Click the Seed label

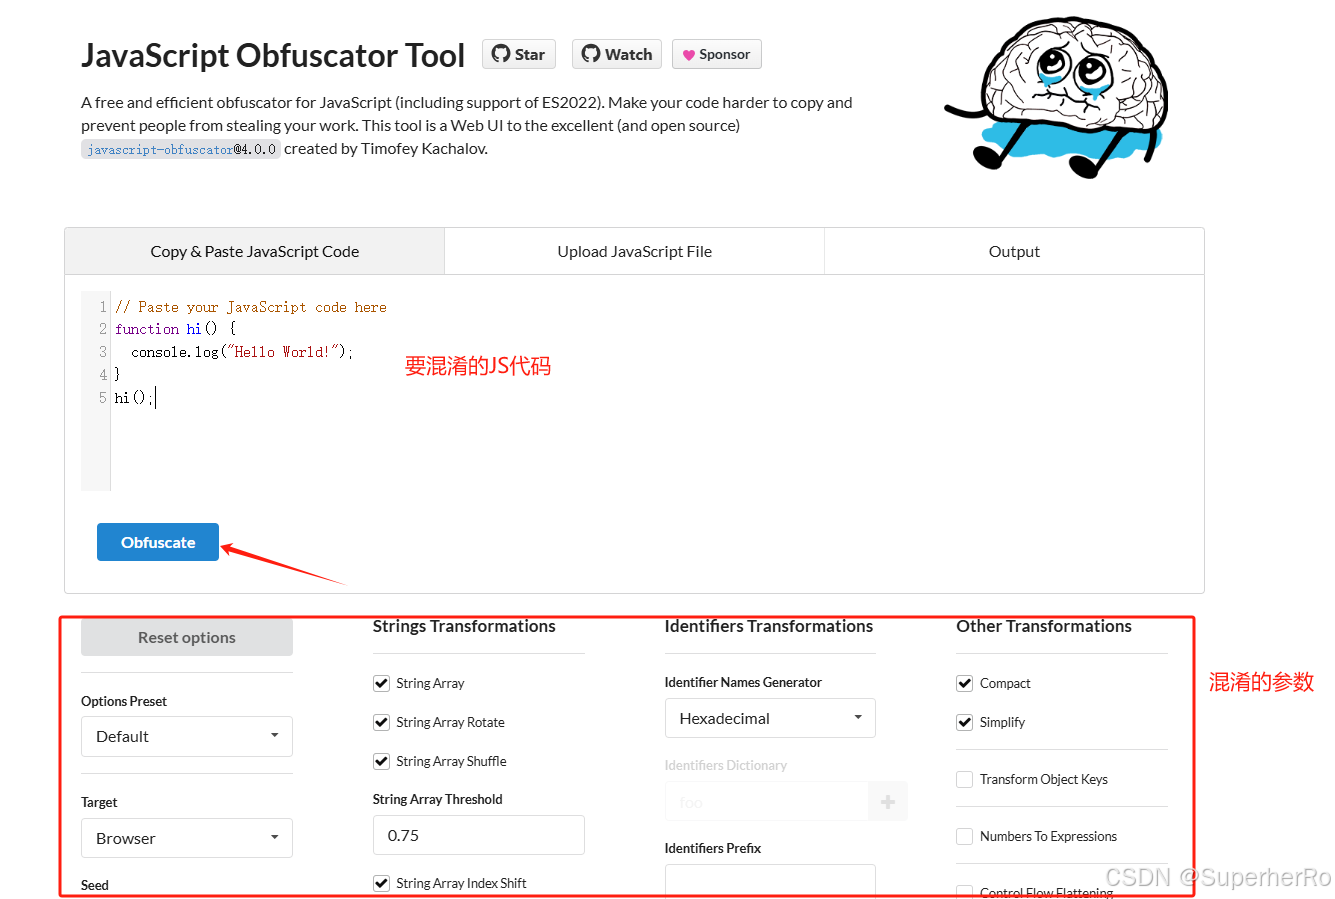[95, 885]
